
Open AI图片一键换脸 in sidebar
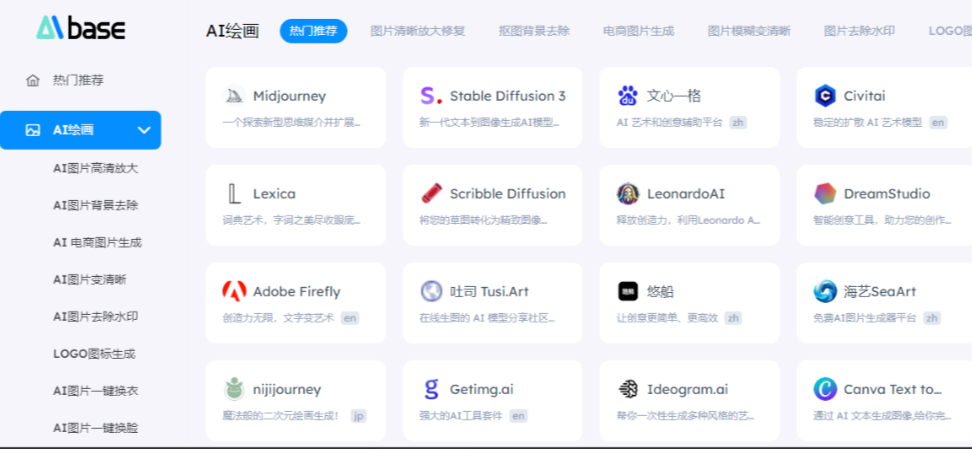[95, 429]
